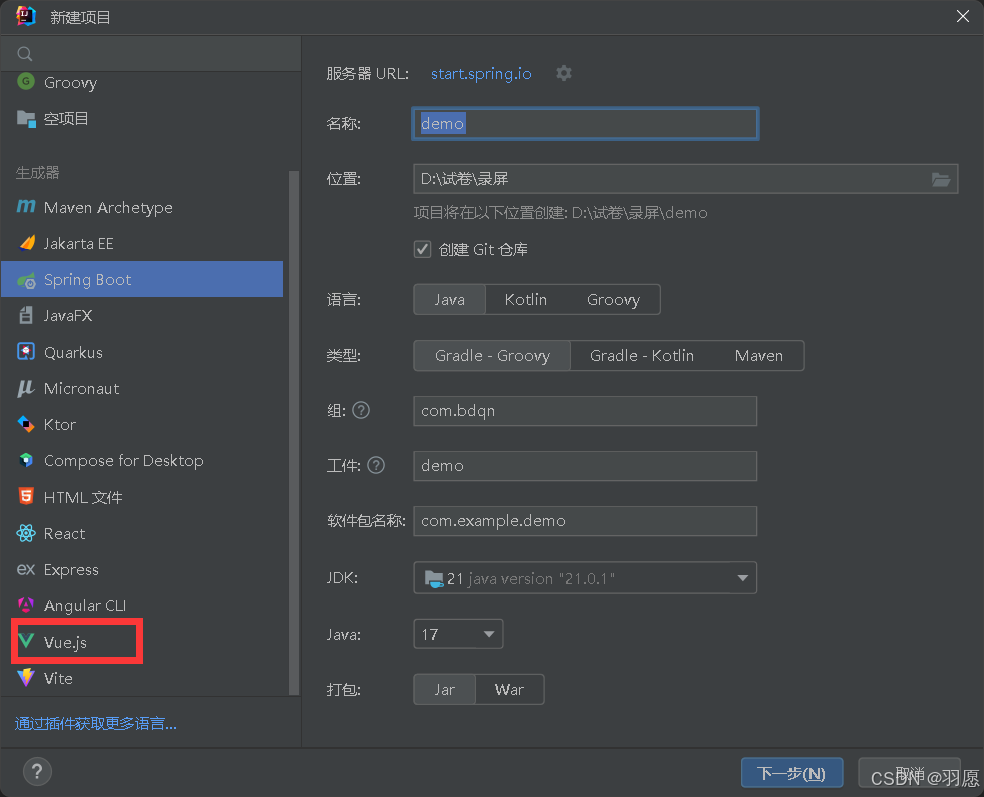The height and width of the screenshot is (797, 984).
Task: Click the Vue.js logo icon
Action: point(26,641)
